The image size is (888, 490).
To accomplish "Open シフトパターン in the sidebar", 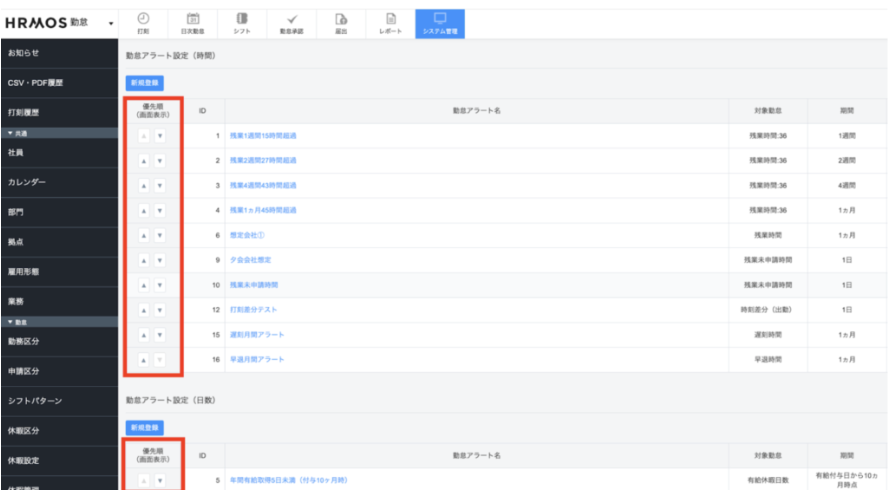I will (x=59, y=401).
